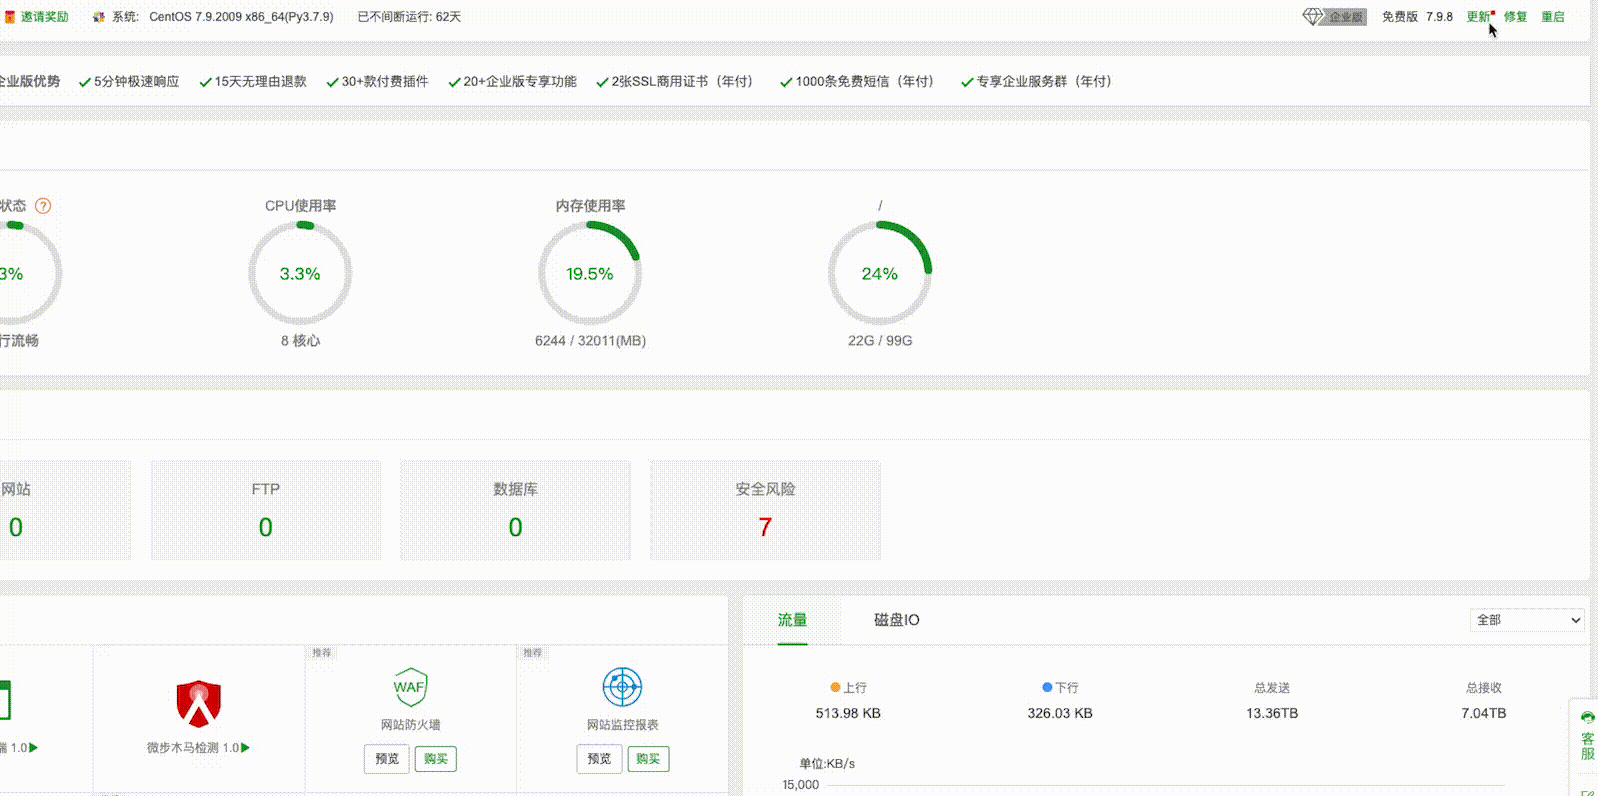
Task: Click the 5分钟极速响应 checkmark item
Action: [x=129, y=82]
